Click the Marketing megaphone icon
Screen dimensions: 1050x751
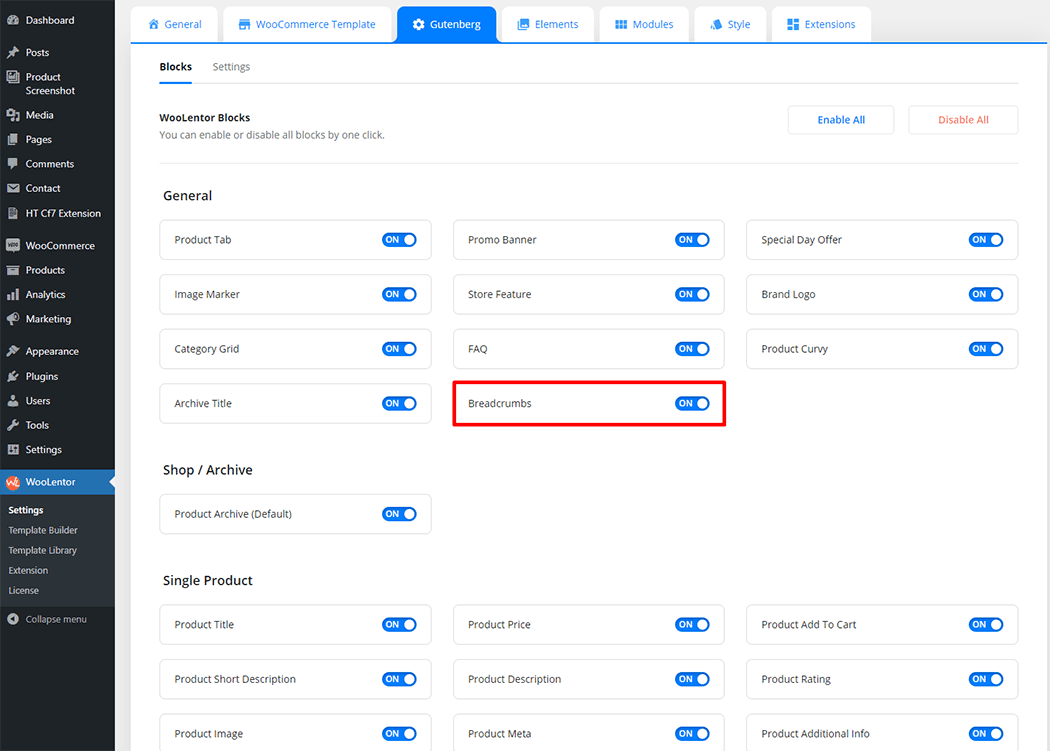pyautogui.click(x=13, y=319)
